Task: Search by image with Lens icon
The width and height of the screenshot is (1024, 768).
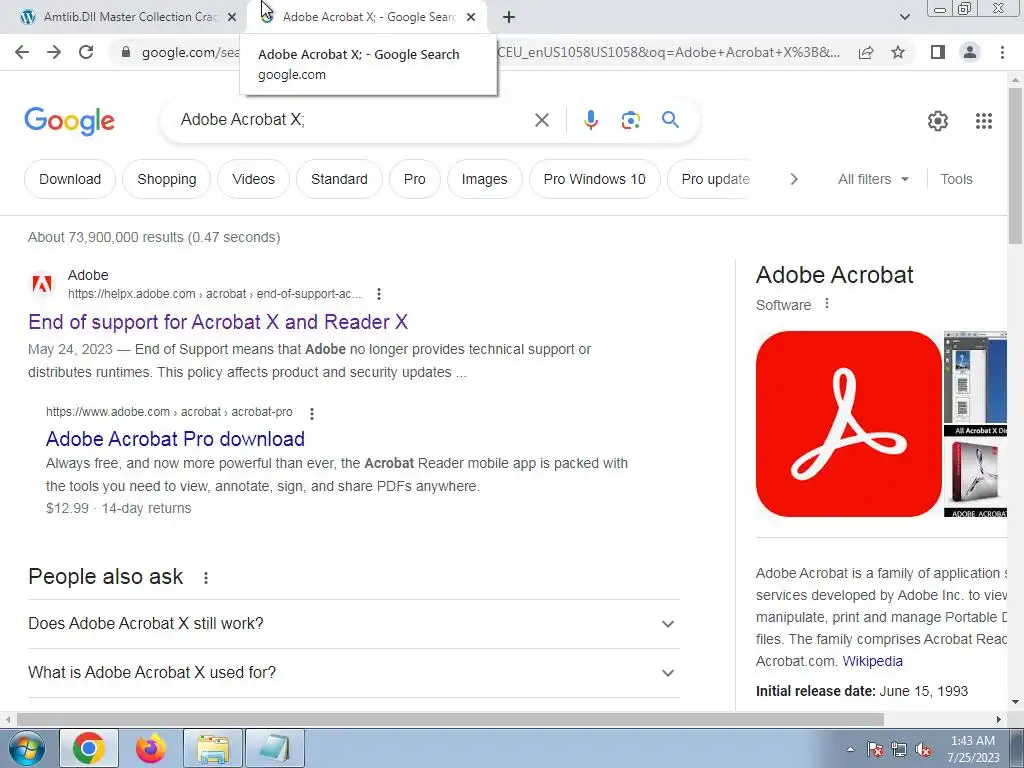Action: click(630, 120)
